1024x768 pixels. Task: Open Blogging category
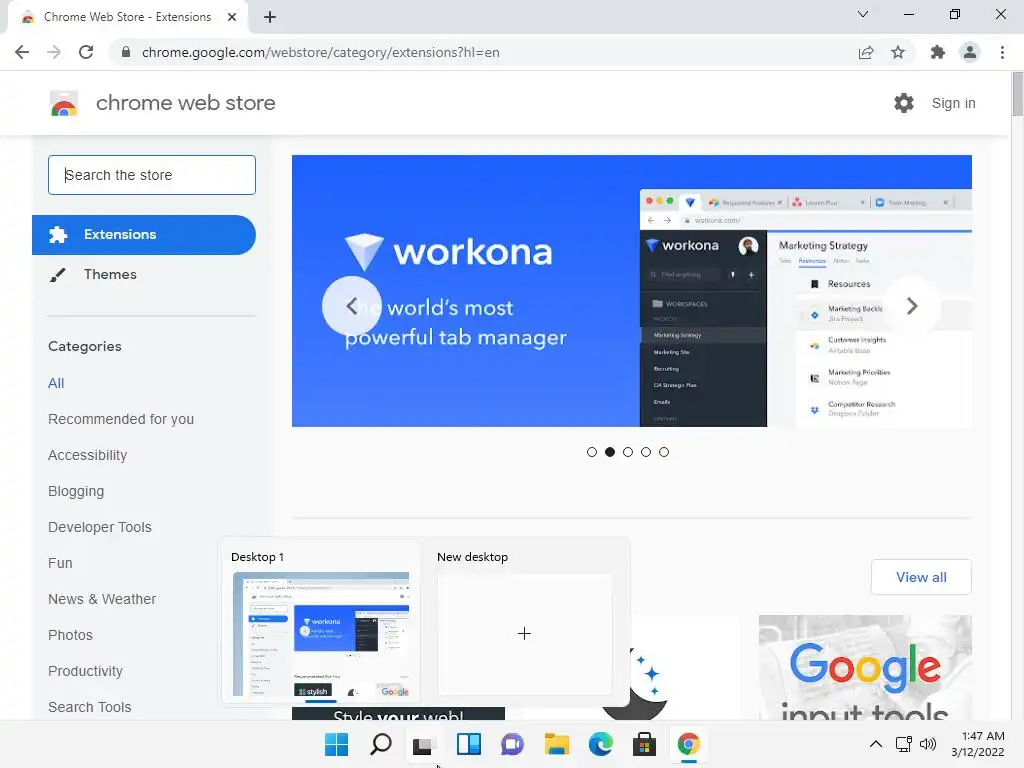point(76,491)
